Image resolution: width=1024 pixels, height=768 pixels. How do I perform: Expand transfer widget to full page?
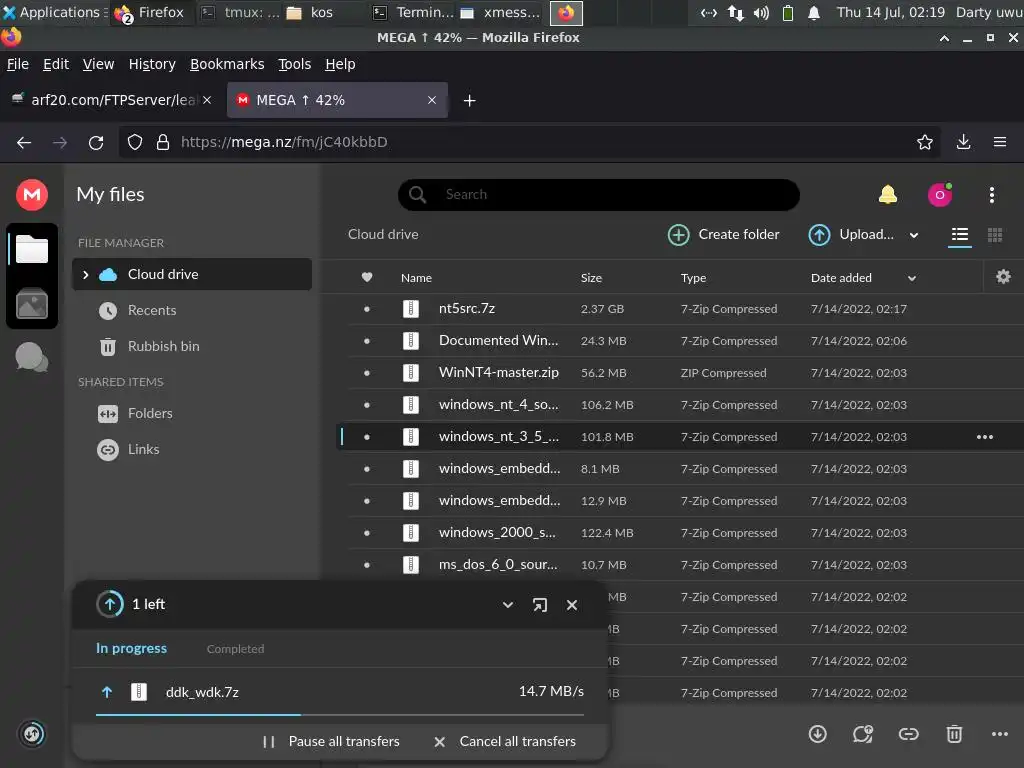[539, 605]
